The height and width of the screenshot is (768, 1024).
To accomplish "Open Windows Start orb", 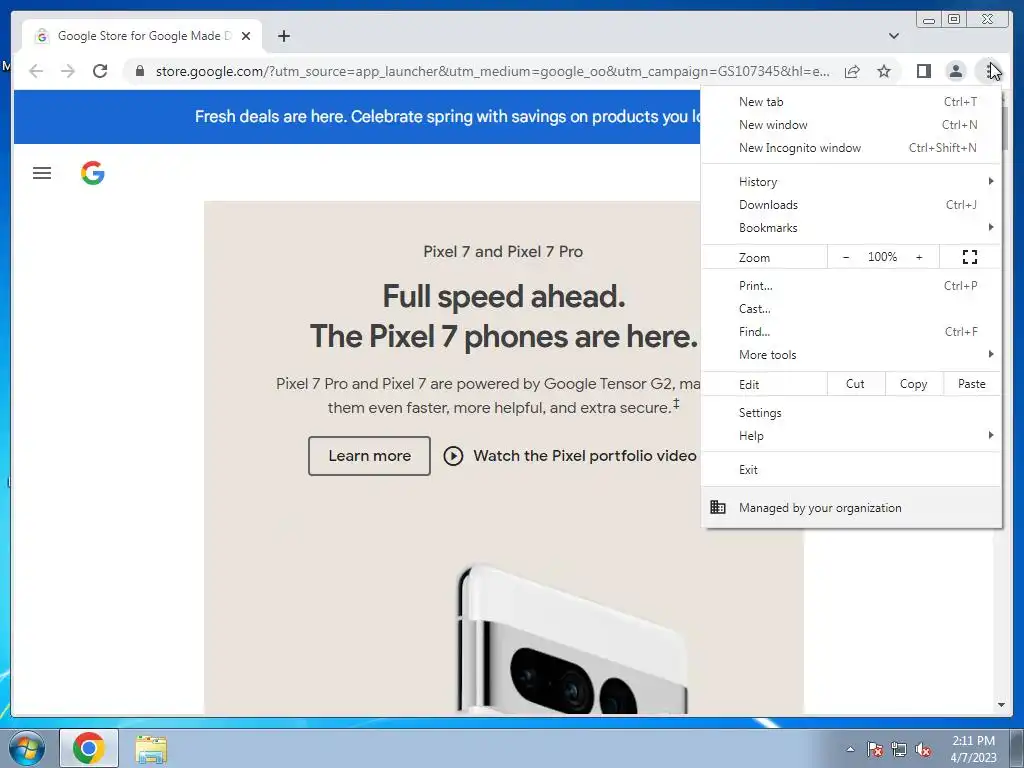I will pos(27,748).
